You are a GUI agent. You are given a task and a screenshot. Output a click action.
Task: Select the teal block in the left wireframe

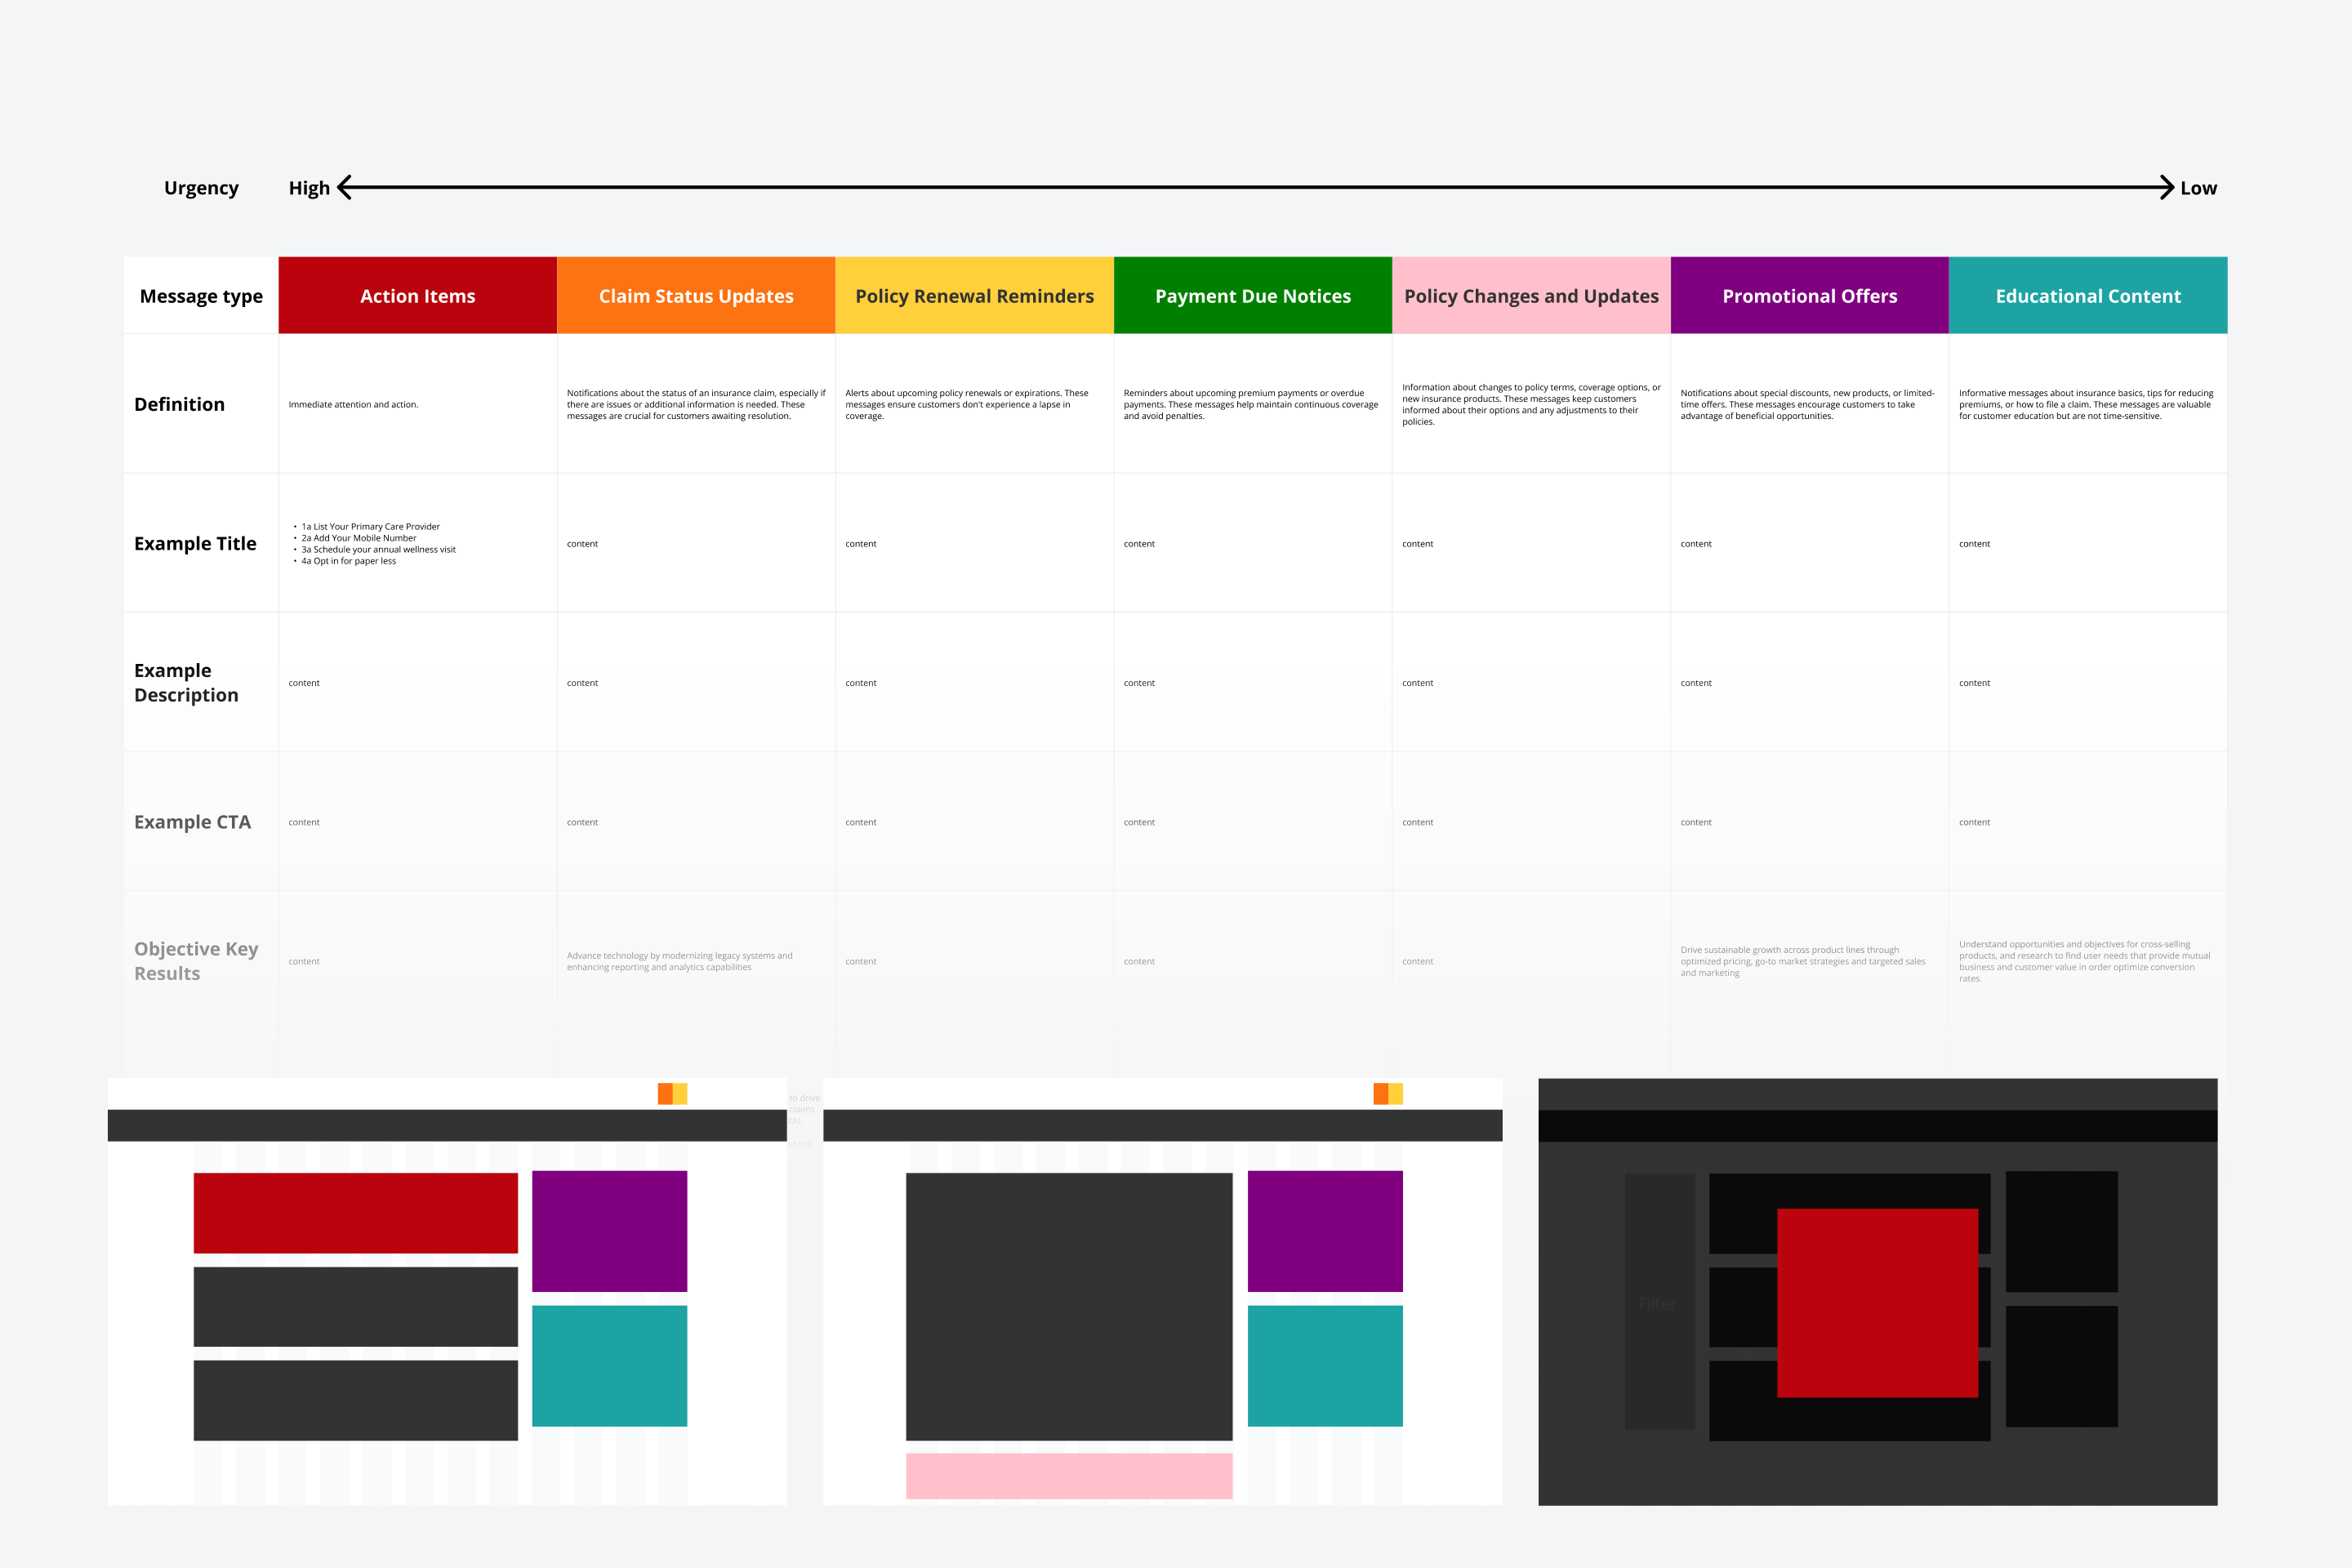(610, 1365)
